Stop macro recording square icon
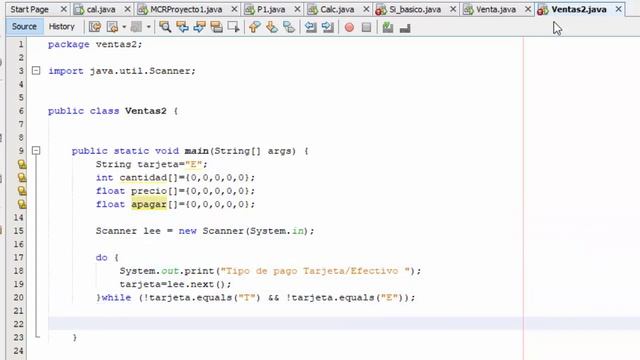The image size is (640, 360). (367, 27)
